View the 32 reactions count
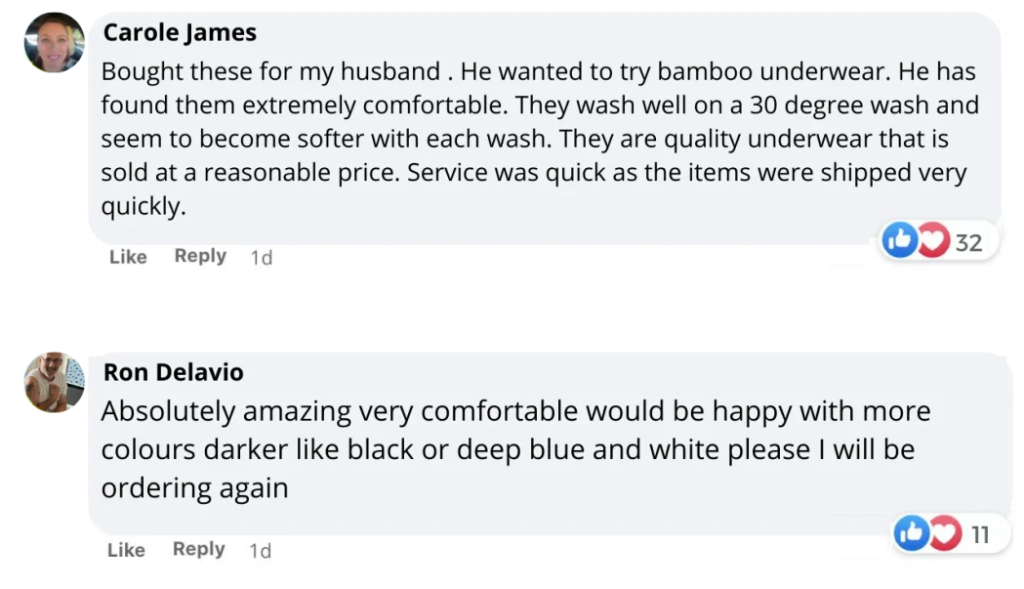The width and height of the screenshot is (1024, 589). pyautogui.click(x=968, y=242)
